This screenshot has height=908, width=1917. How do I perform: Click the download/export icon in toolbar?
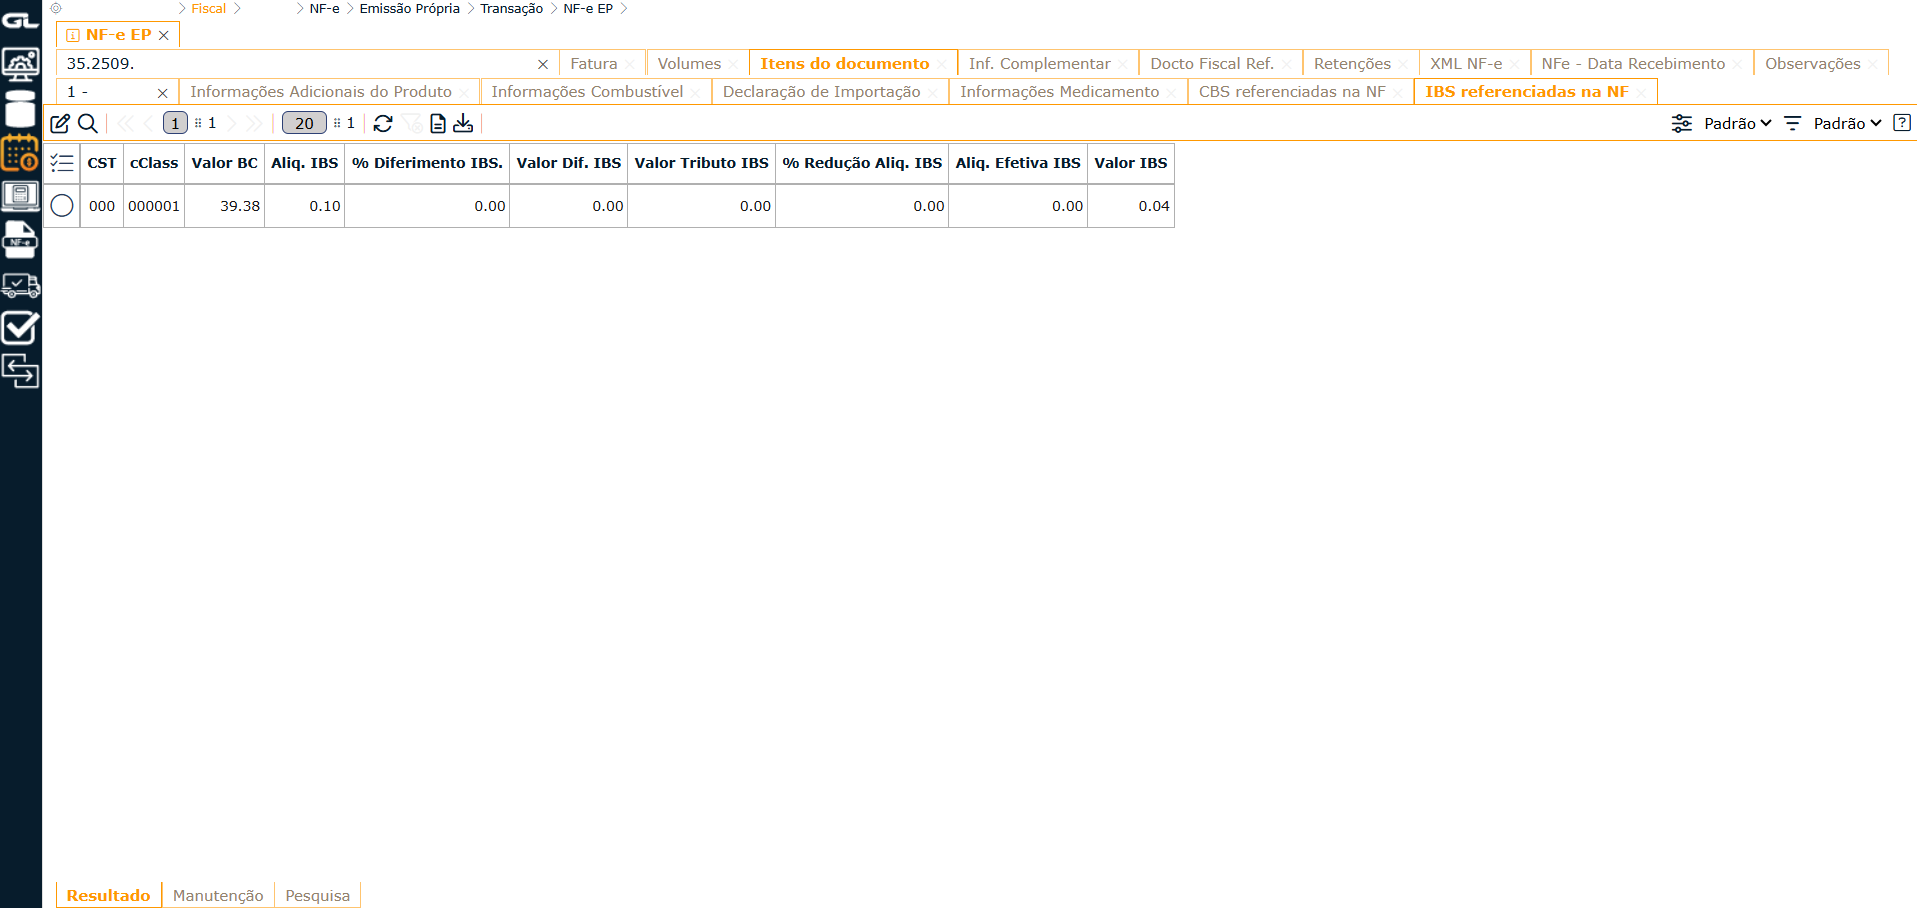coord(463,123)
